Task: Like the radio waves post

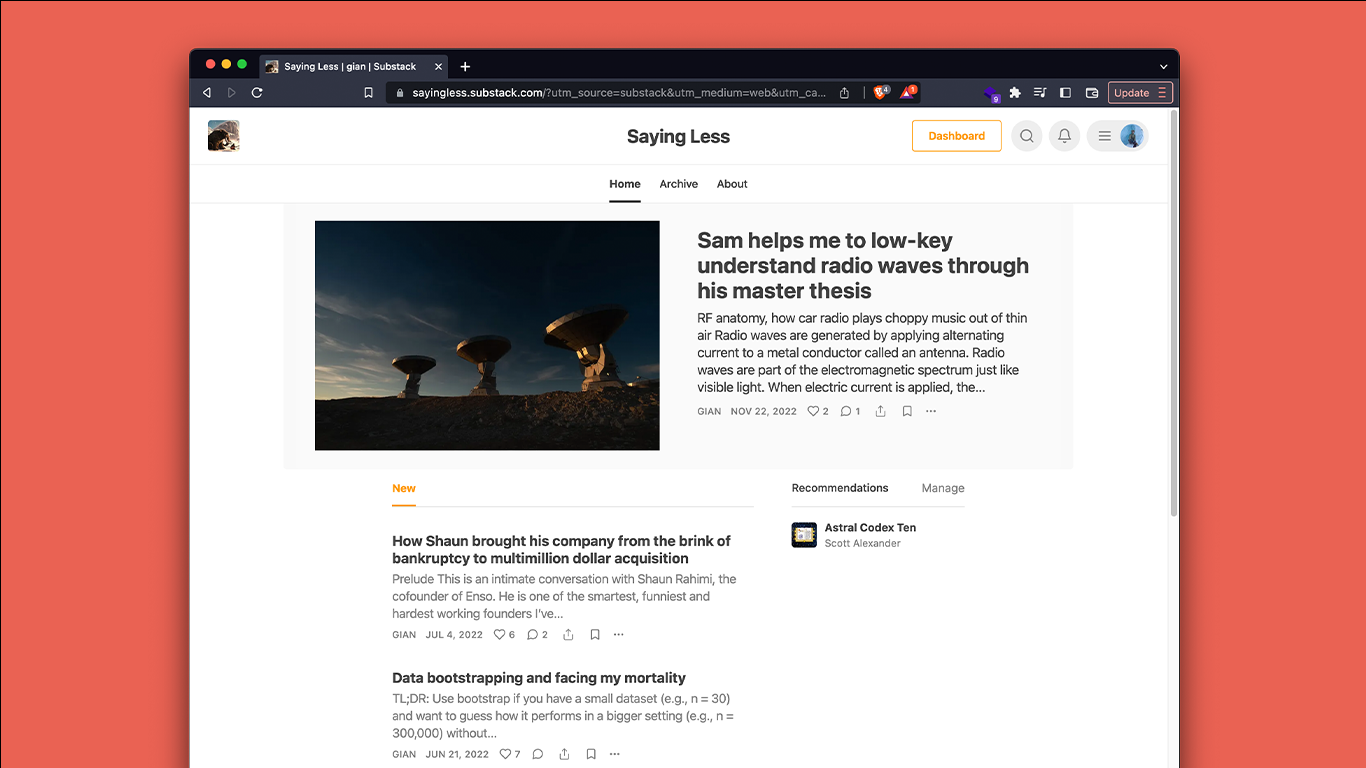Action: [x=817, y=411]
